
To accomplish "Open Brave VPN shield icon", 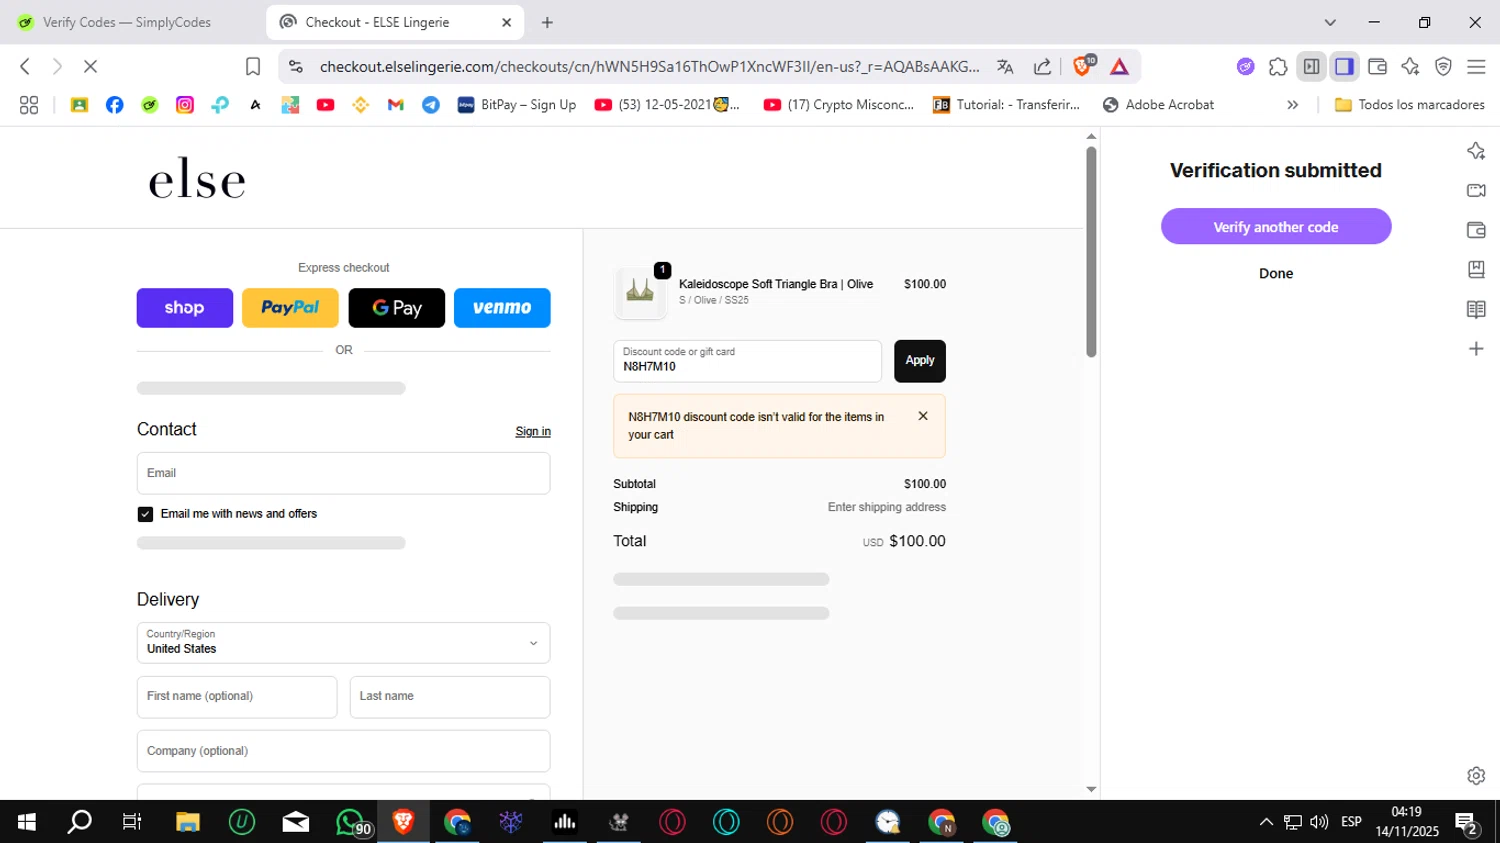I will click(1443, 67).
